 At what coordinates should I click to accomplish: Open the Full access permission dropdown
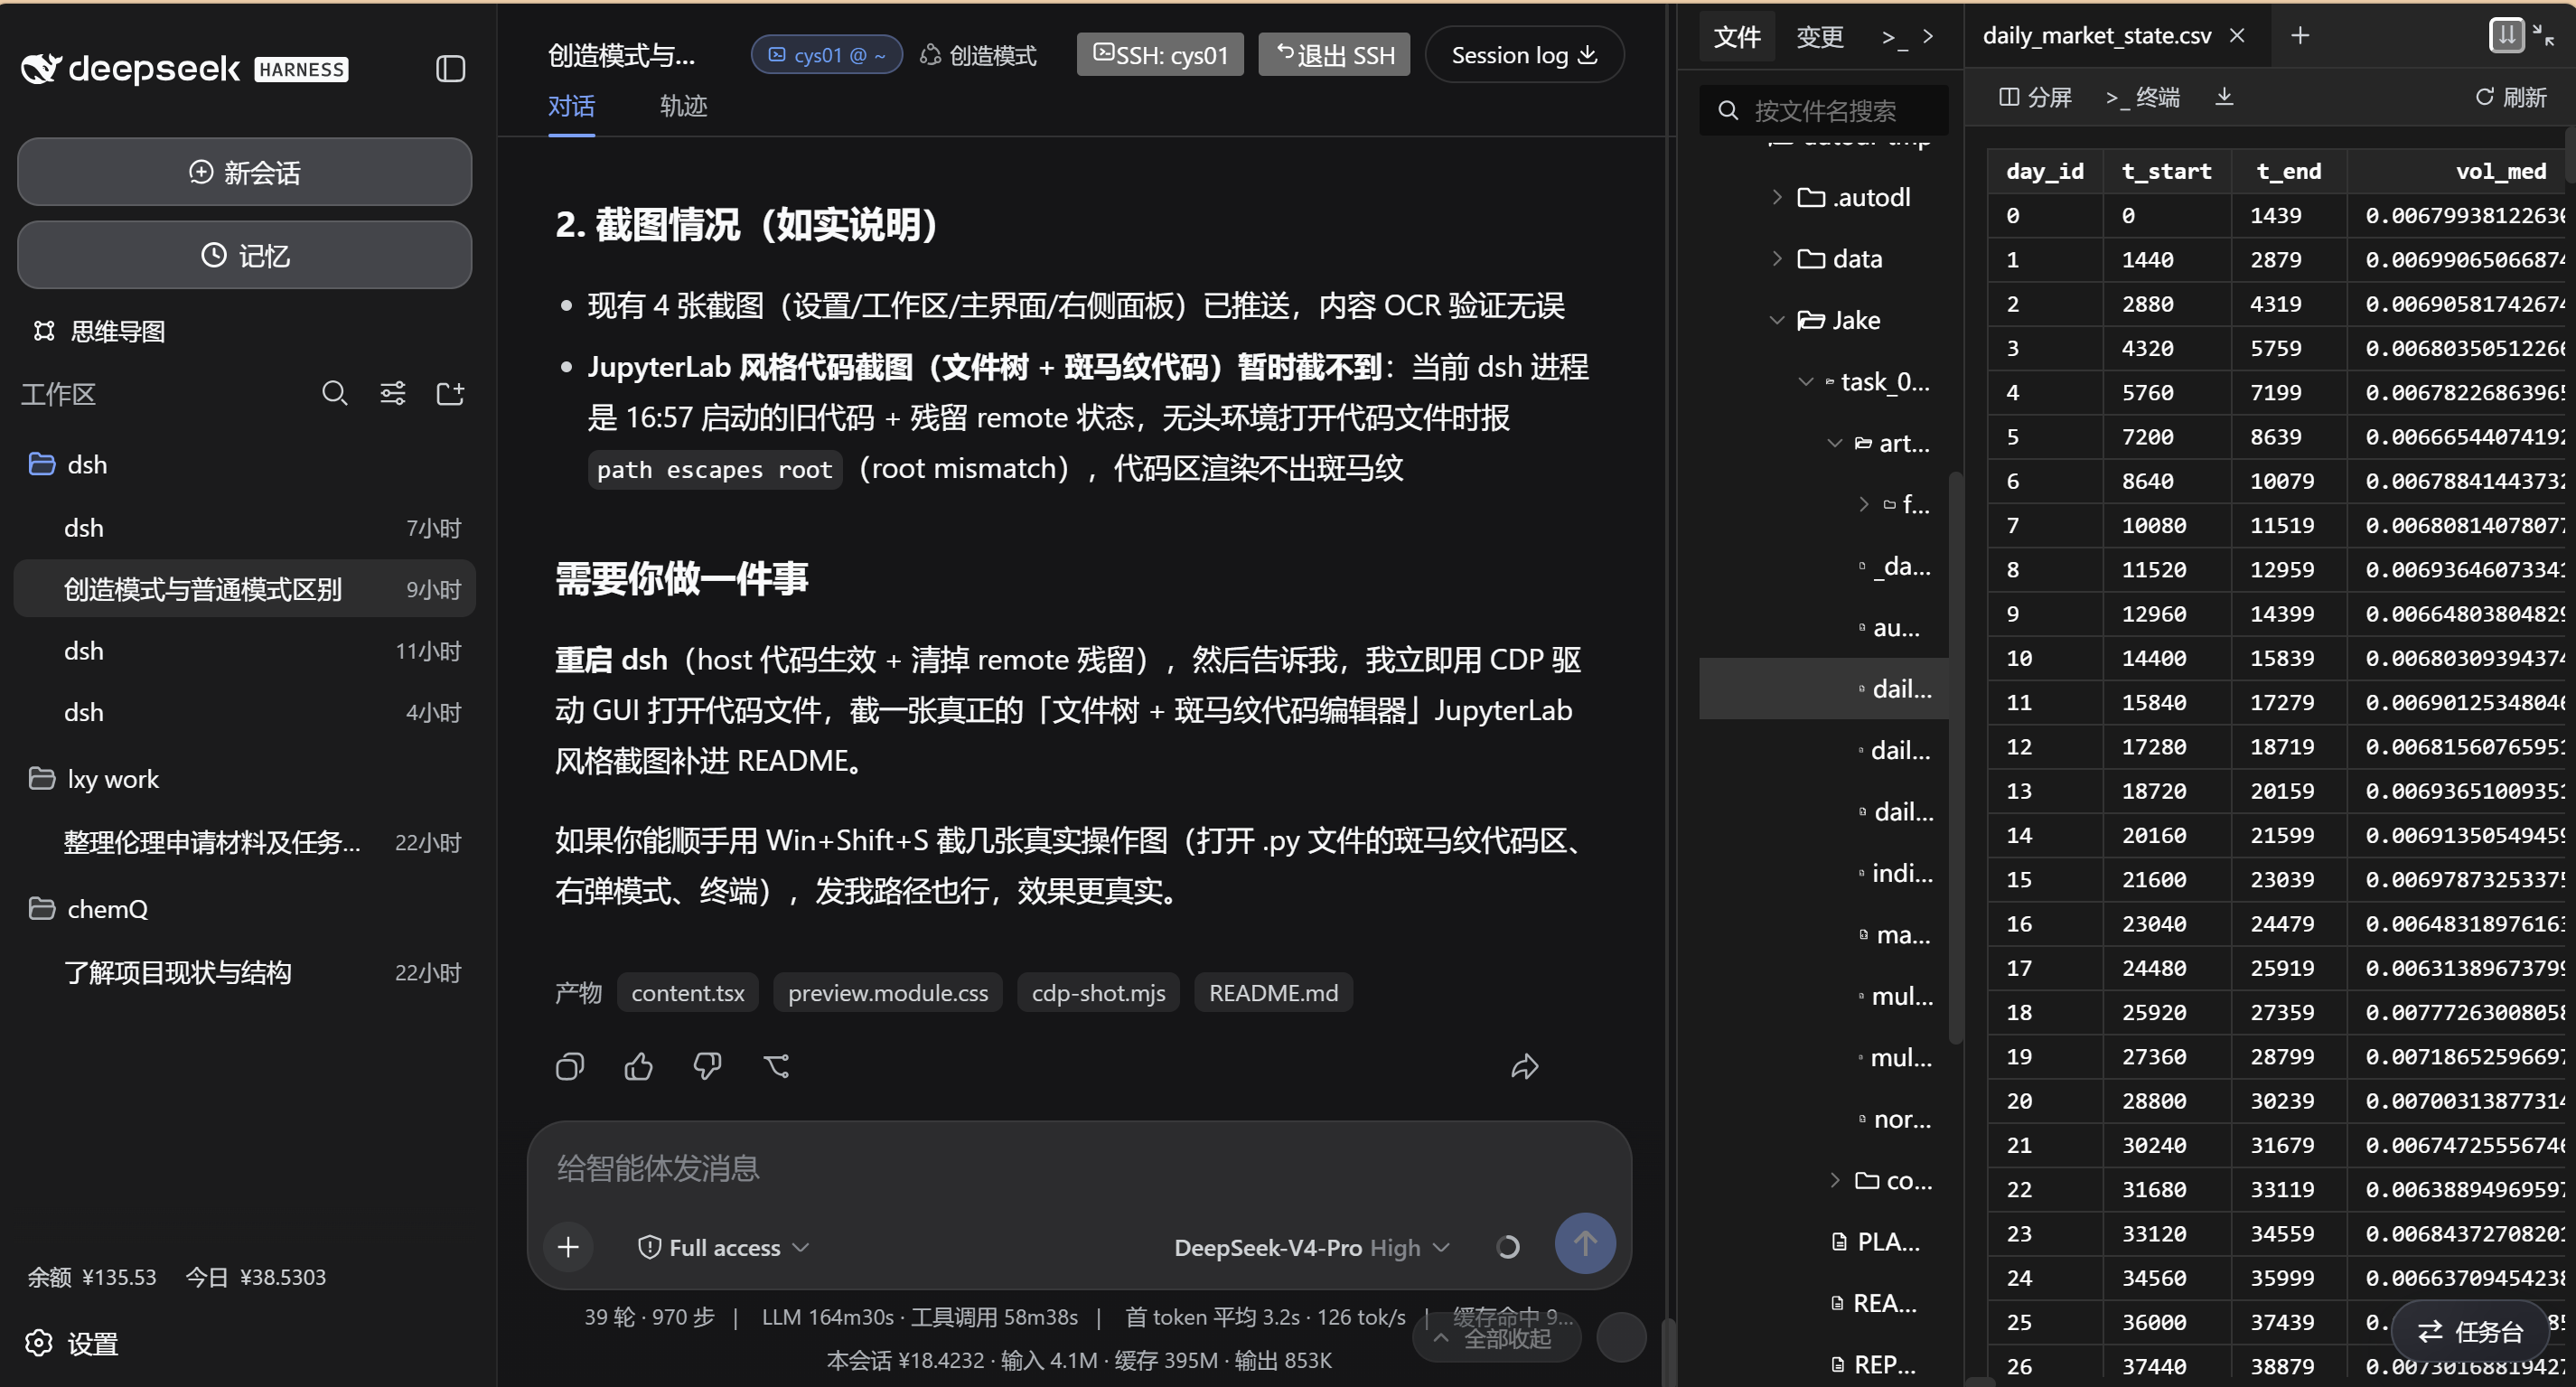[x=723, y=1247]
